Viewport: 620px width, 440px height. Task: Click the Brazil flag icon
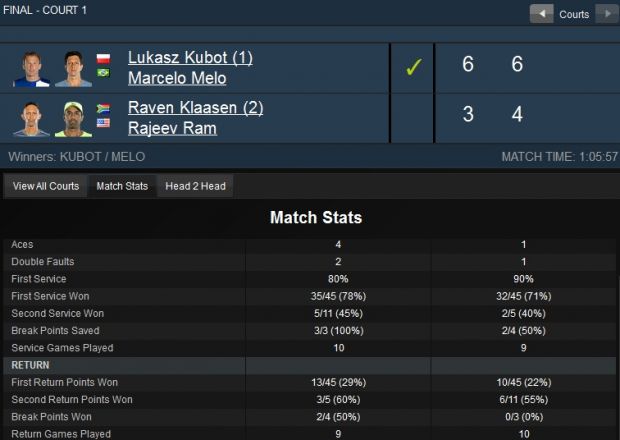(103, 72)
